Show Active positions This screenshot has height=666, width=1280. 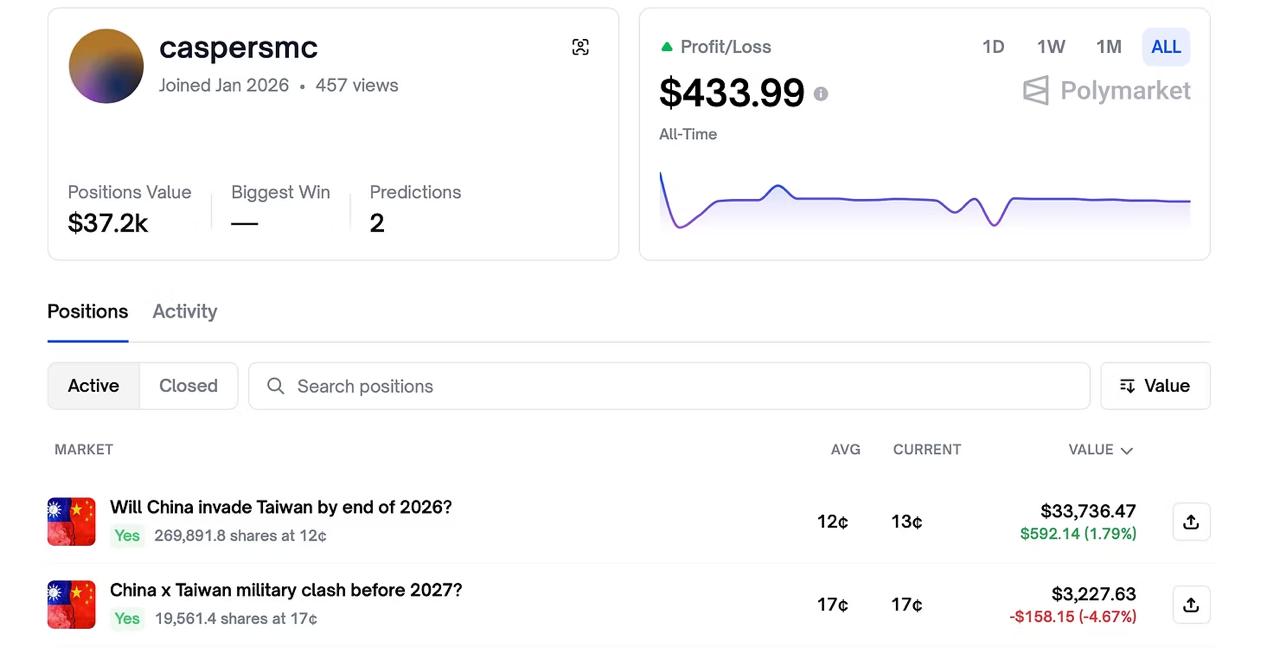[93, 386]
